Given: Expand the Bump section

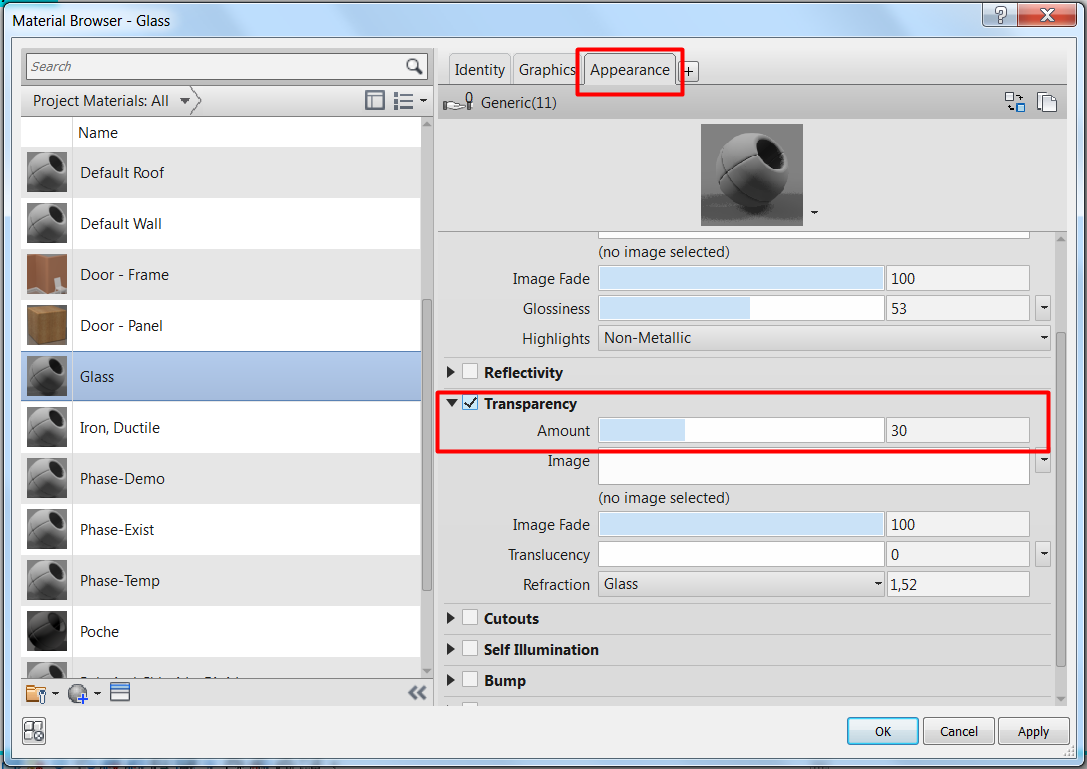Looking at the screenshot, I should (x=450, y=680).
